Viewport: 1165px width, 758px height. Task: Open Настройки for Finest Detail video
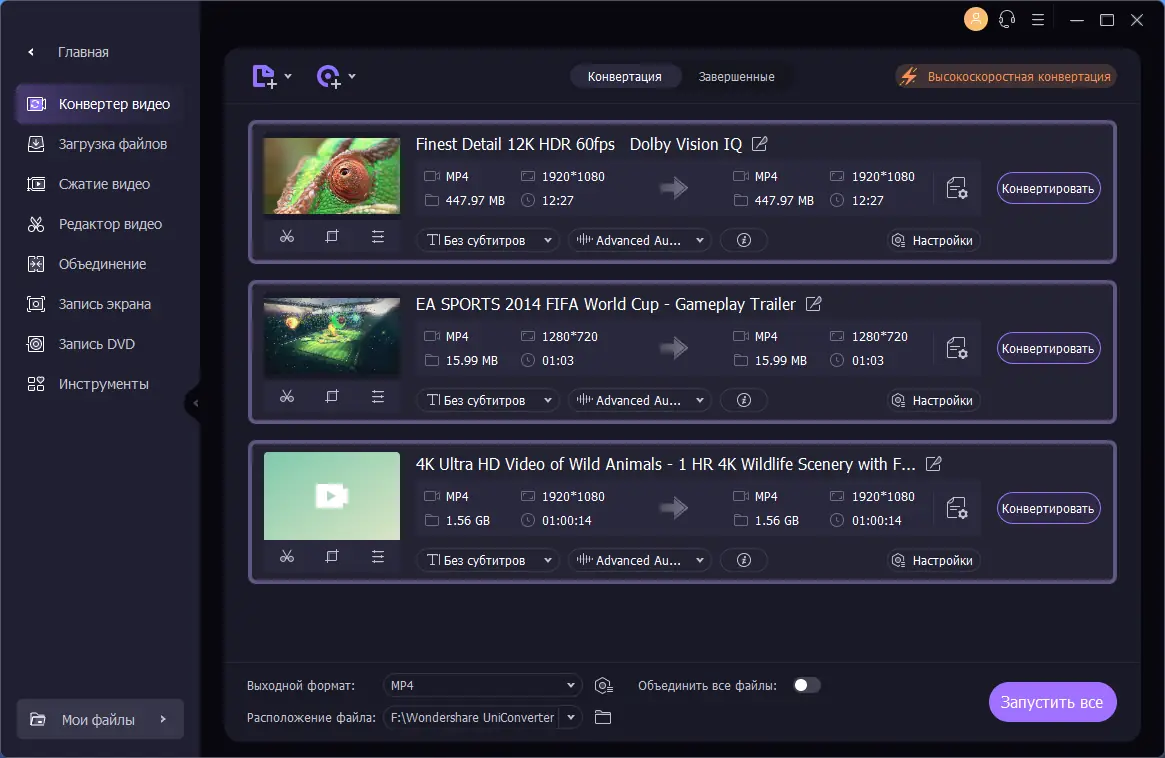pos(932,240)
